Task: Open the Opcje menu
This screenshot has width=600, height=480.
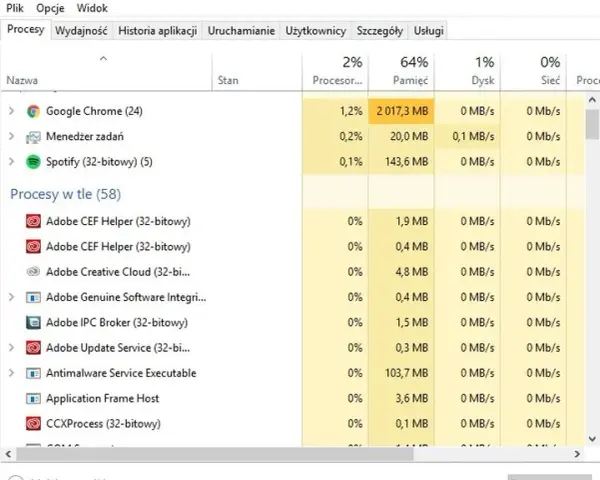Action: pos(50,8)
